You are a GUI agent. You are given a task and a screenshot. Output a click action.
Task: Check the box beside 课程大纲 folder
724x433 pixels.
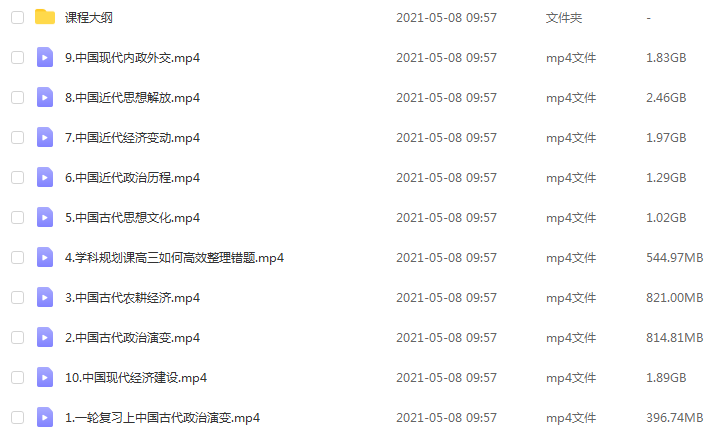point(18,18)
